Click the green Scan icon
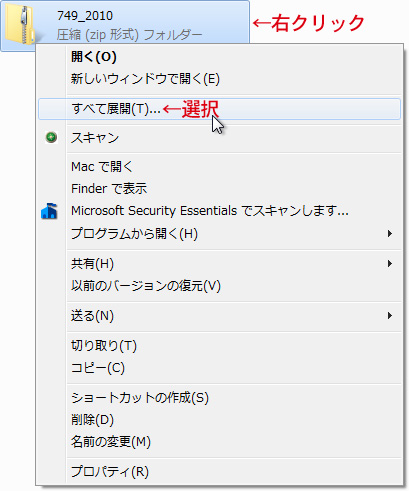This screenshot has width=409, height=491. pos(51,137)
